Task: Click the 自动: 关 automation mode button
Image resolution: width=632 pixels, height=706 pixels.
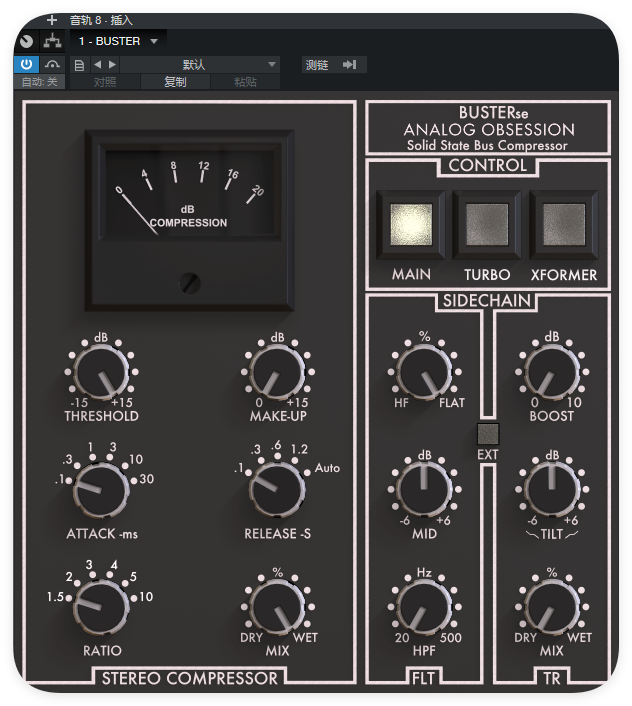Action: point(40,82)
